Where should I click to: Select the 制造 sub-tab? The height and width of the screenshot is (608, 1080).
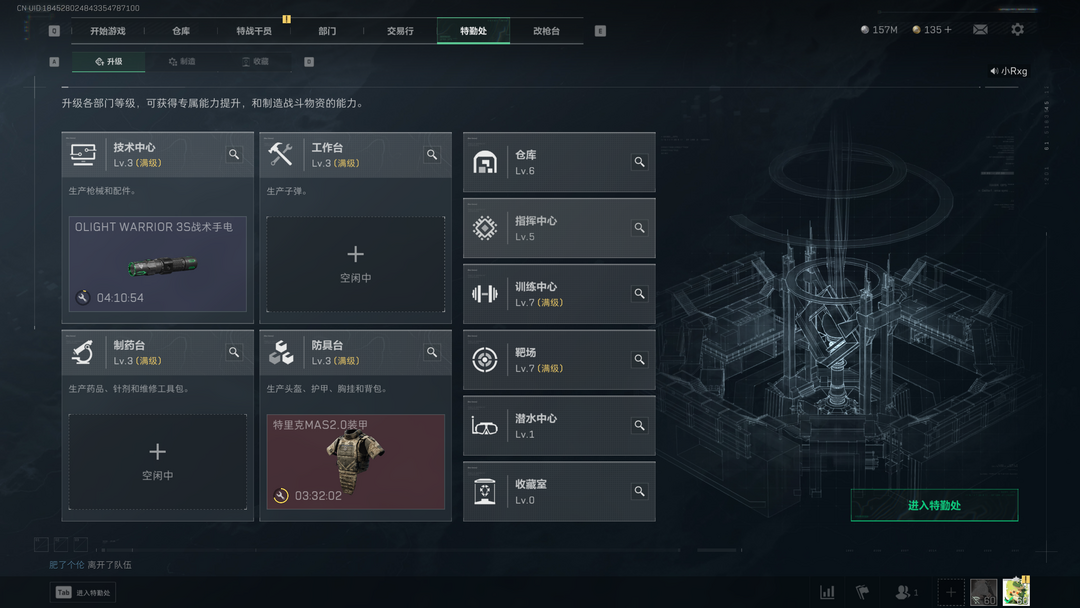tap(182, 61)
